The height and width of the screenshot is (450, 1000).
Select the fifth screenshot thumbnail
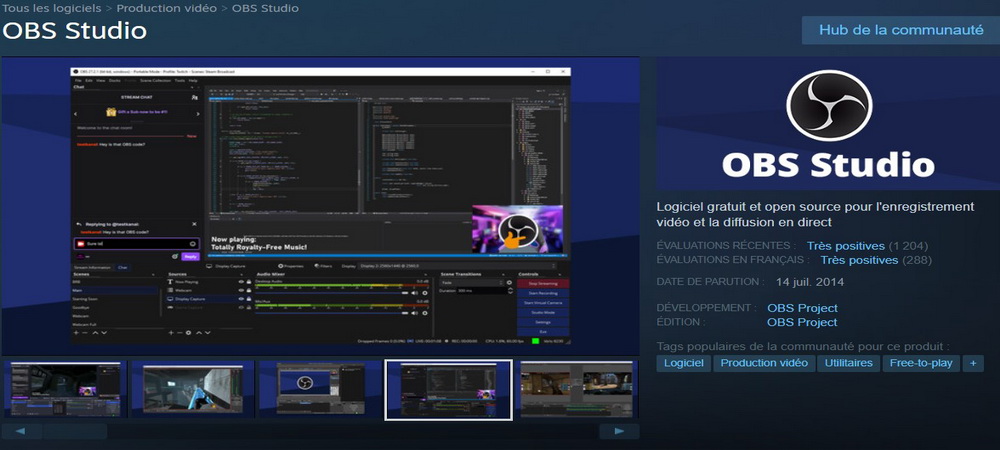point(577,389)
